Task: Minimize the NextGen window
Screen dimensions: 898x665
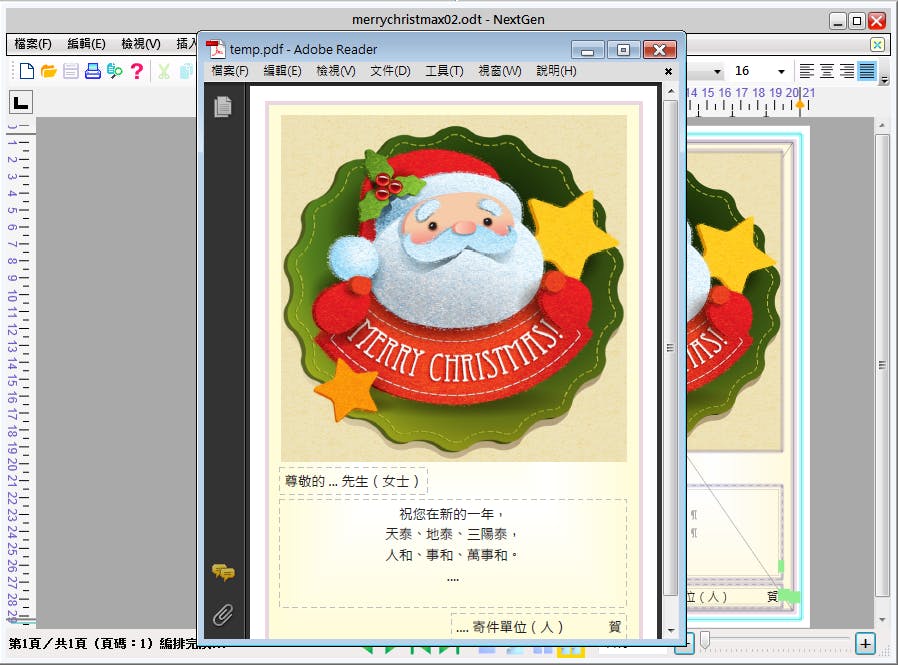Action: coord(838,21)
